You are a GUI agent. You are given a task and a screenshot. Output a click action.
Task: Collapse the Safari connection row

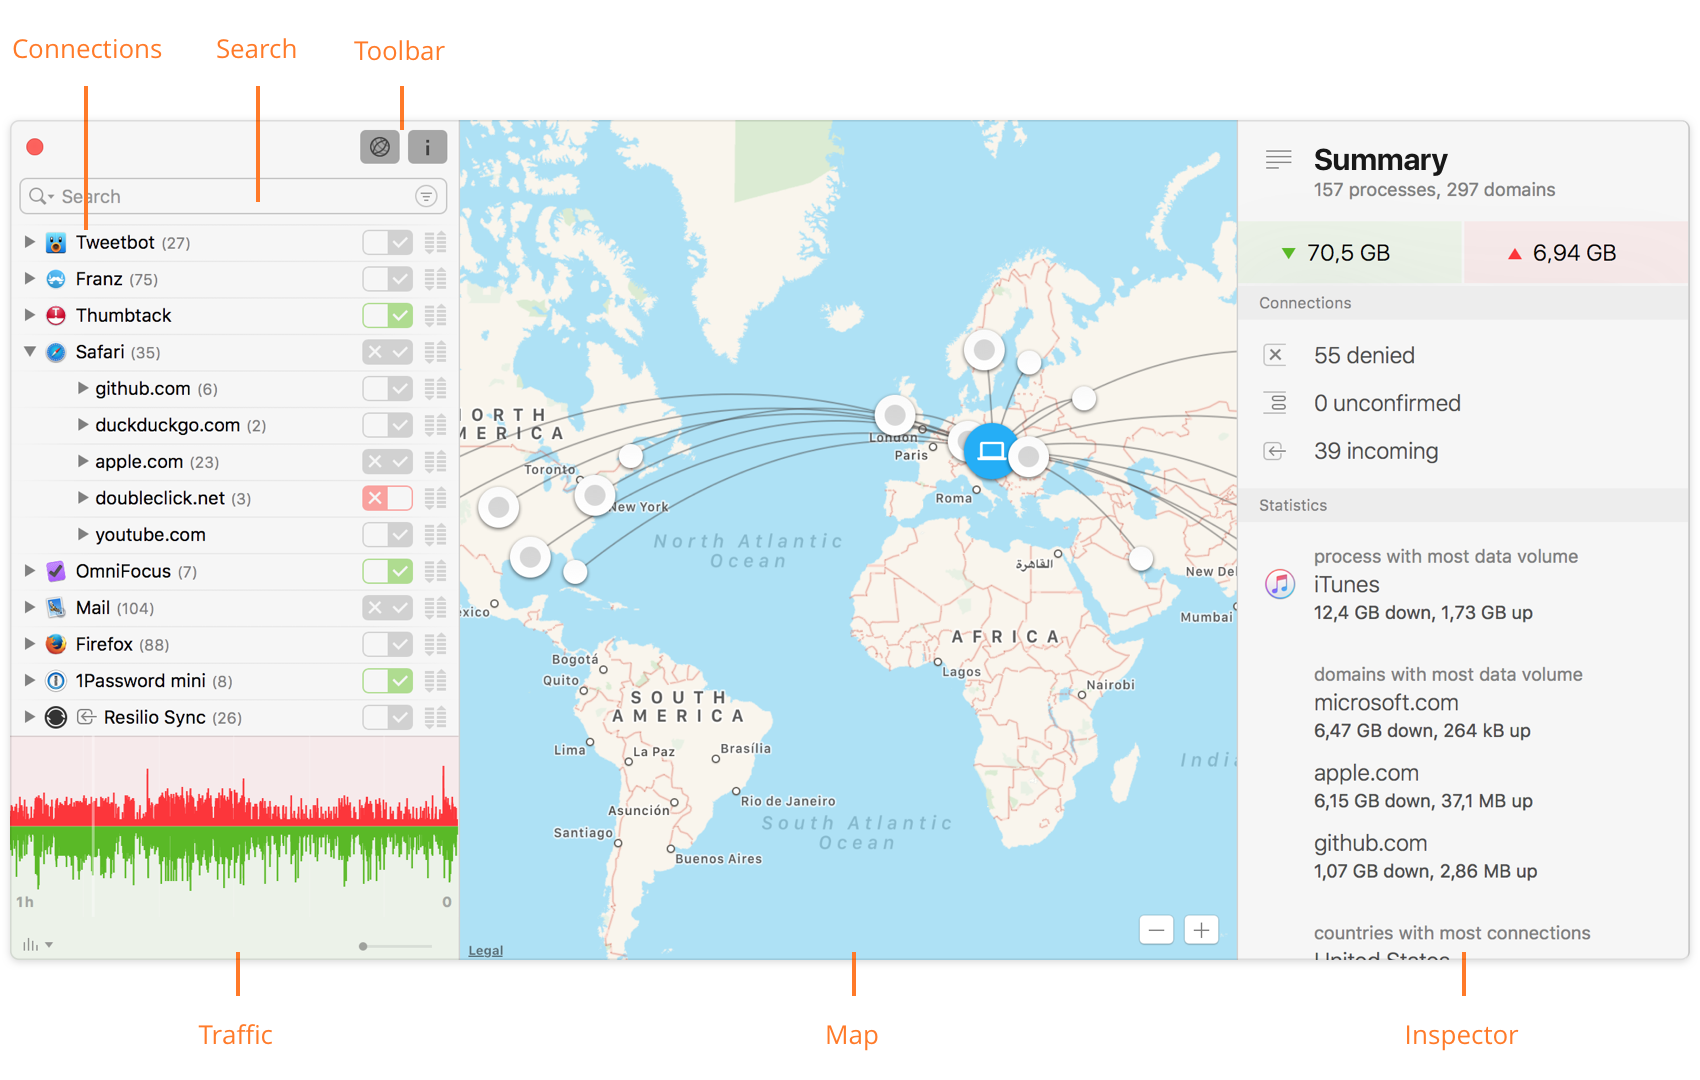(x=29, y=352)
